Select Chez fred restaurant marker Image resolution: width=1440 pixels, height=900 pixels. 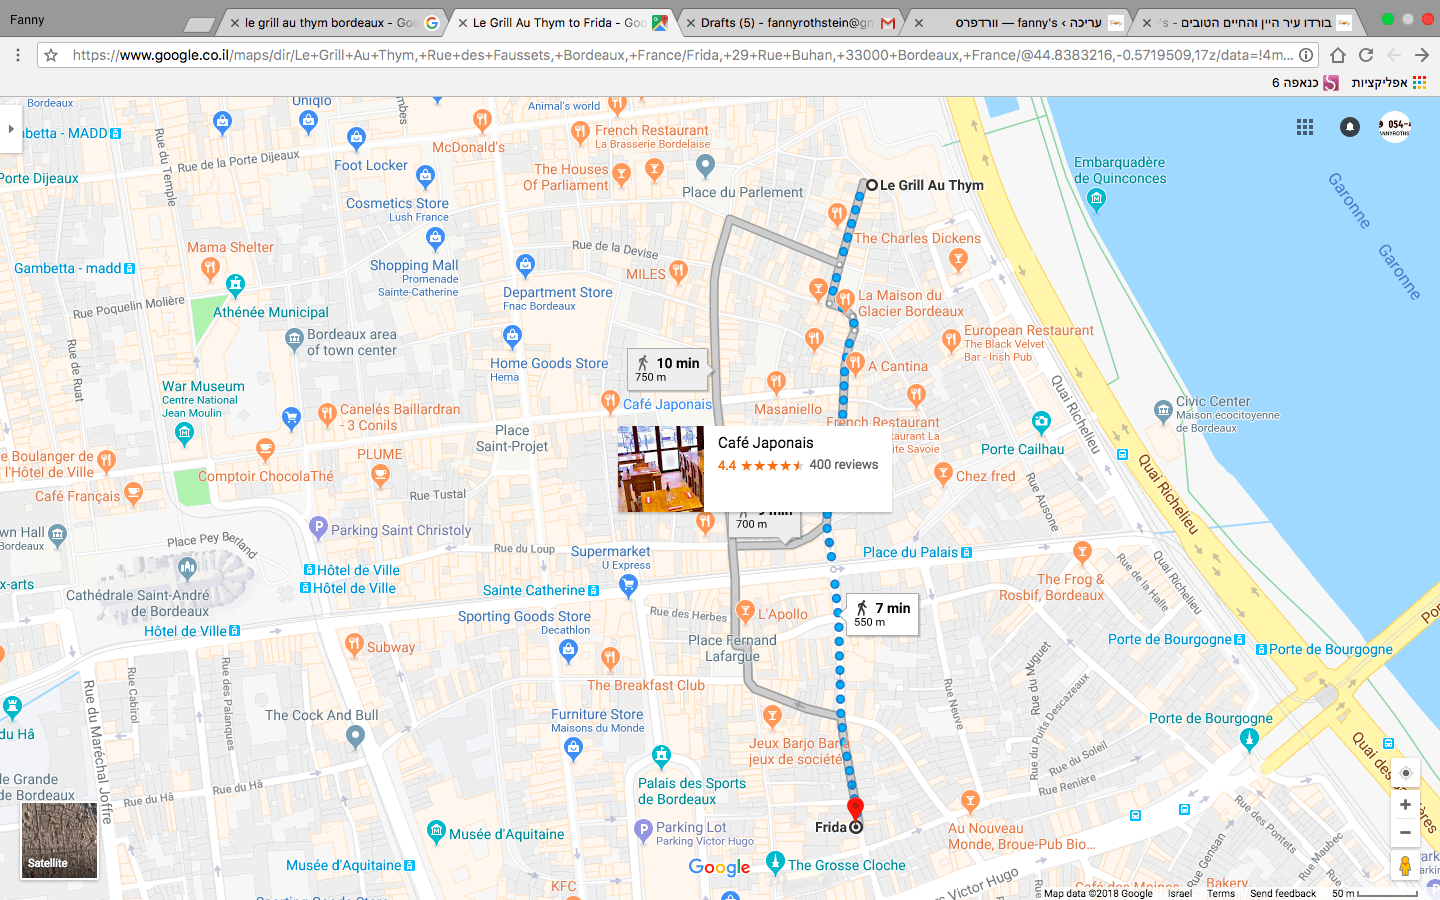[x=943, y=474]
